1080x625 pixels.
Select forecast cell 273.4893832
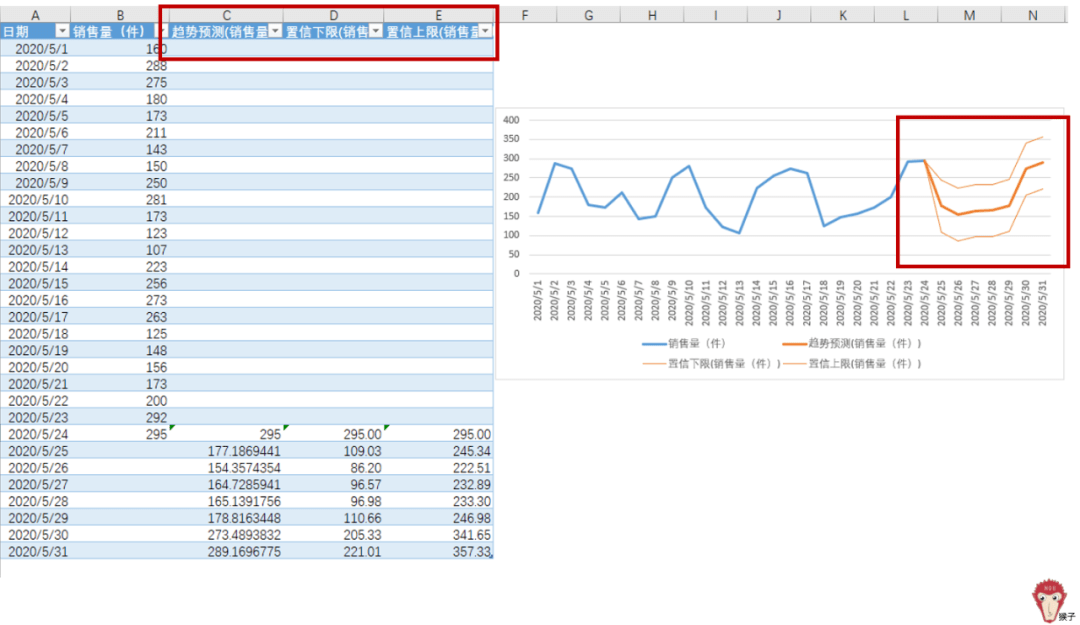[x=226, y=535]
